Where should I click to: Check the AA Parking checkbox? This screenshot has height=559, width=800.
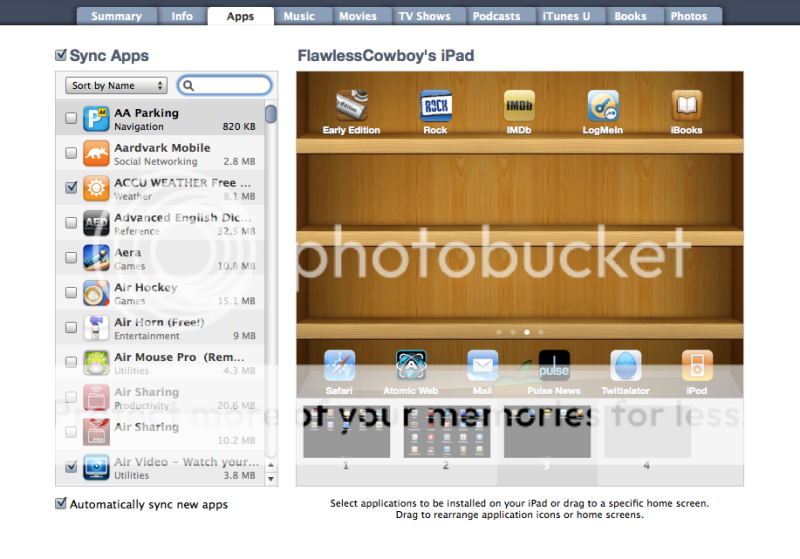click(x=71, y=118)
